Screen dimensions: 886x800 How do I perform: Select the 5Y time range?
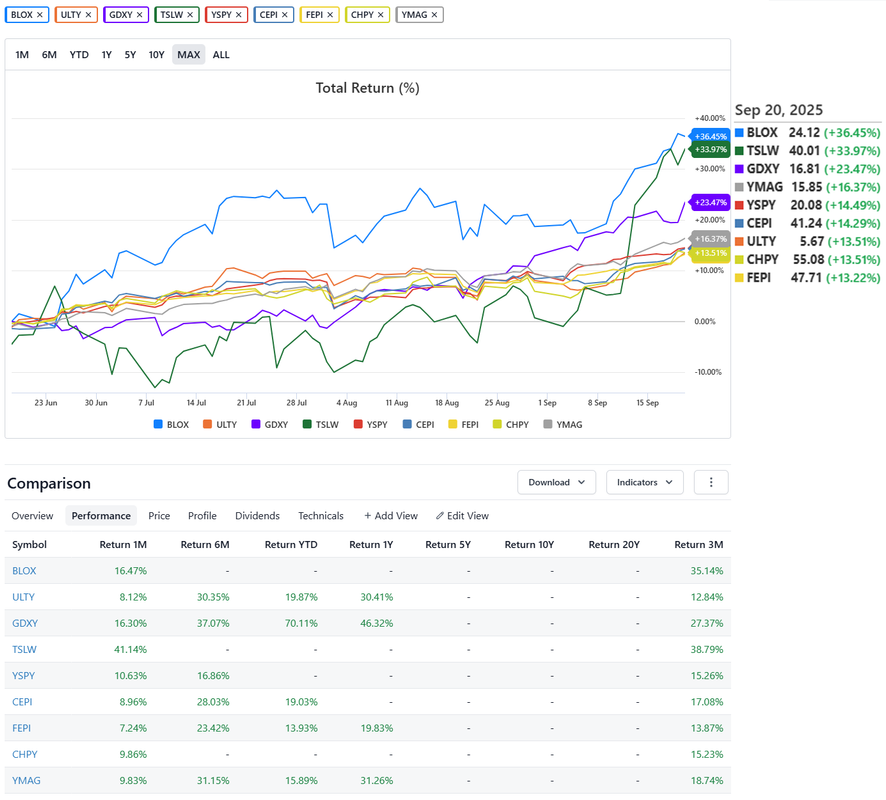130,55
